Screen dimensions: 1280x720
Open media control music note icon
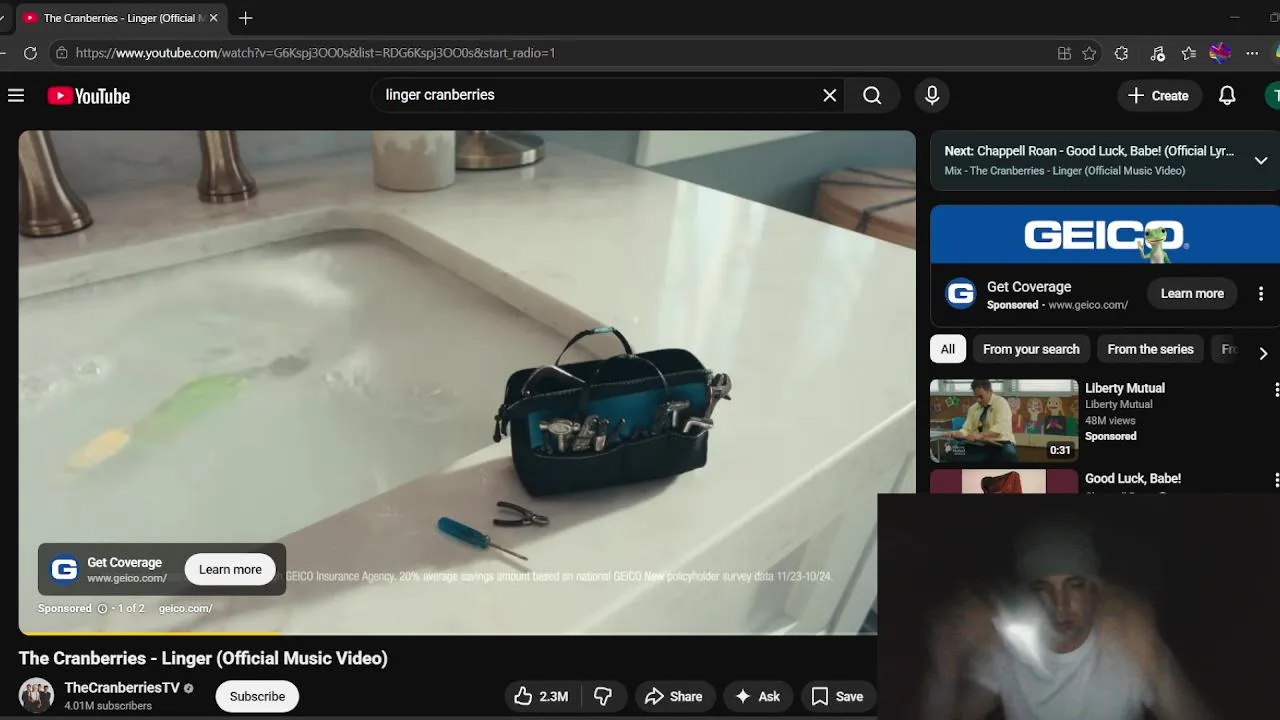1157,53
